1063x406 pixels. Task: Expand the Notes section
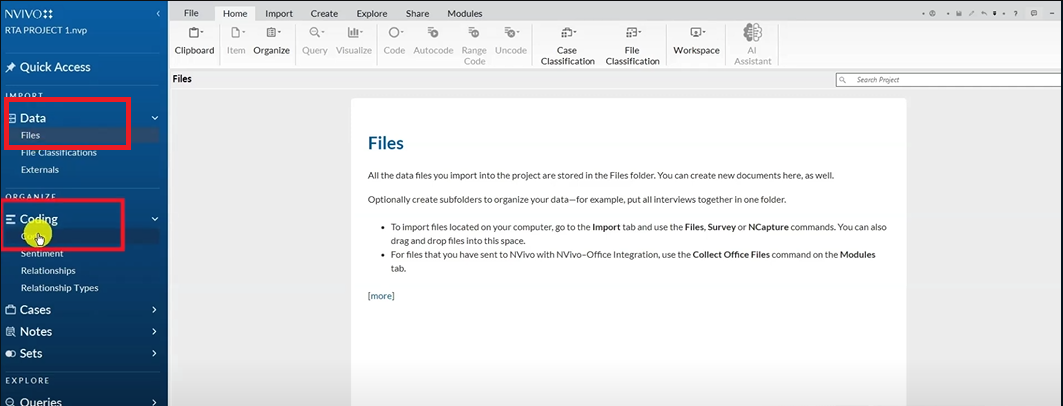[154, 332]
